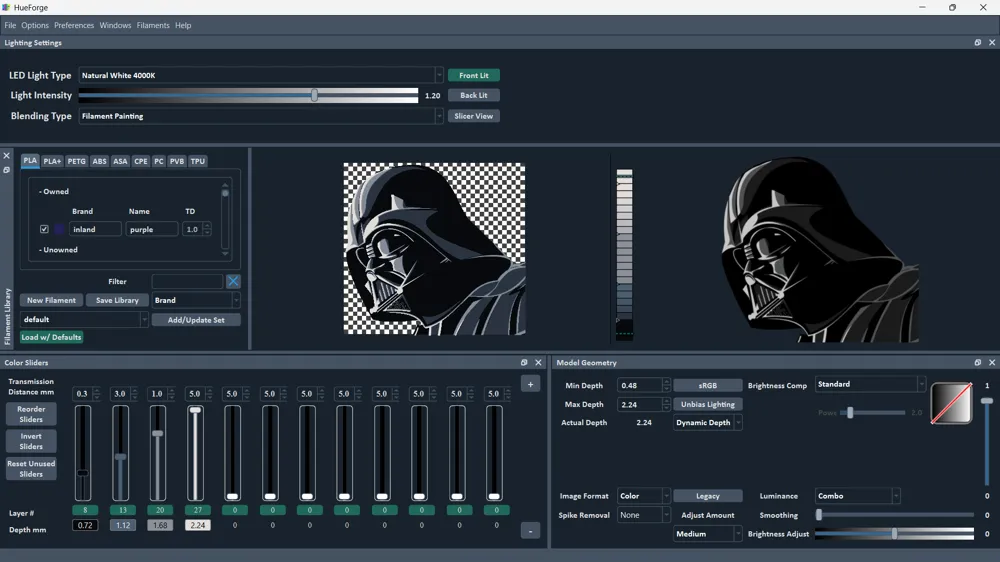Float the Filament Library side panel
The width and height of the screenshot is (1000, 562).
[x=6, y=170]
